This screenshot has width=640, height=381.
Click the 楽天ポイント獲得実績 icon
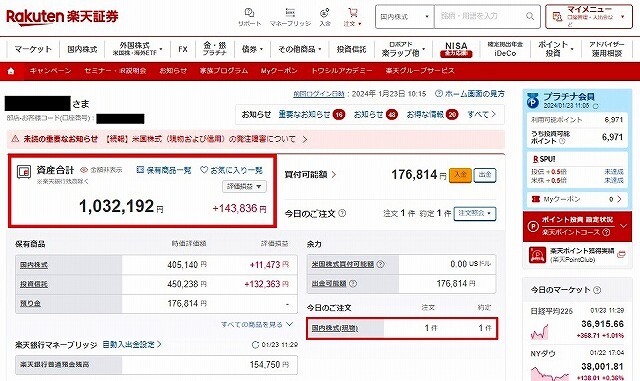point(537,255)
